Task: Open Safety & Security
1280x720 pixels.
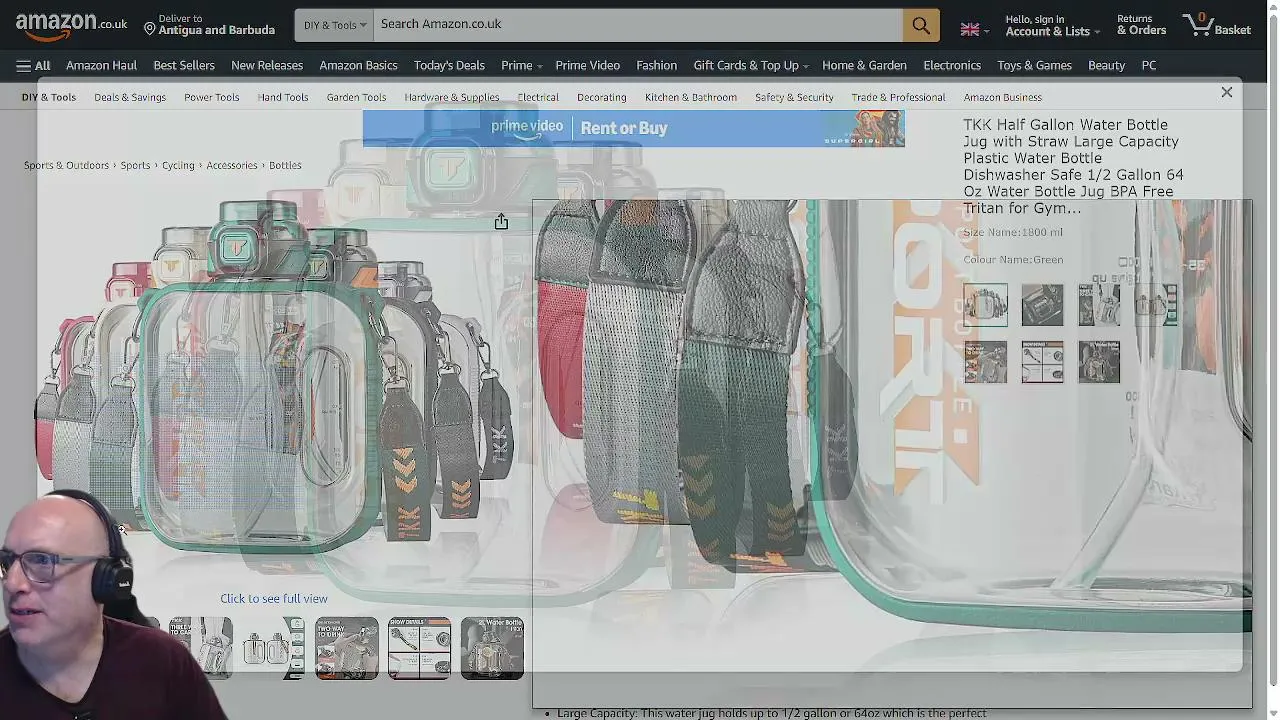Action: point(794,98)
